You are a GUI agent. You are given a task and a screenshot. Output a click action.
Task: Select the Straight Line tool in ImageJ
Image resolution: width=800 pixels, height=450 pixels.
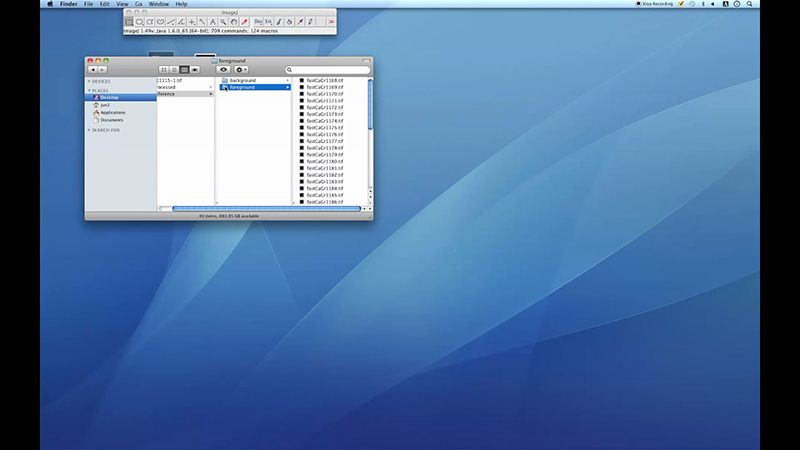point(171,22)
